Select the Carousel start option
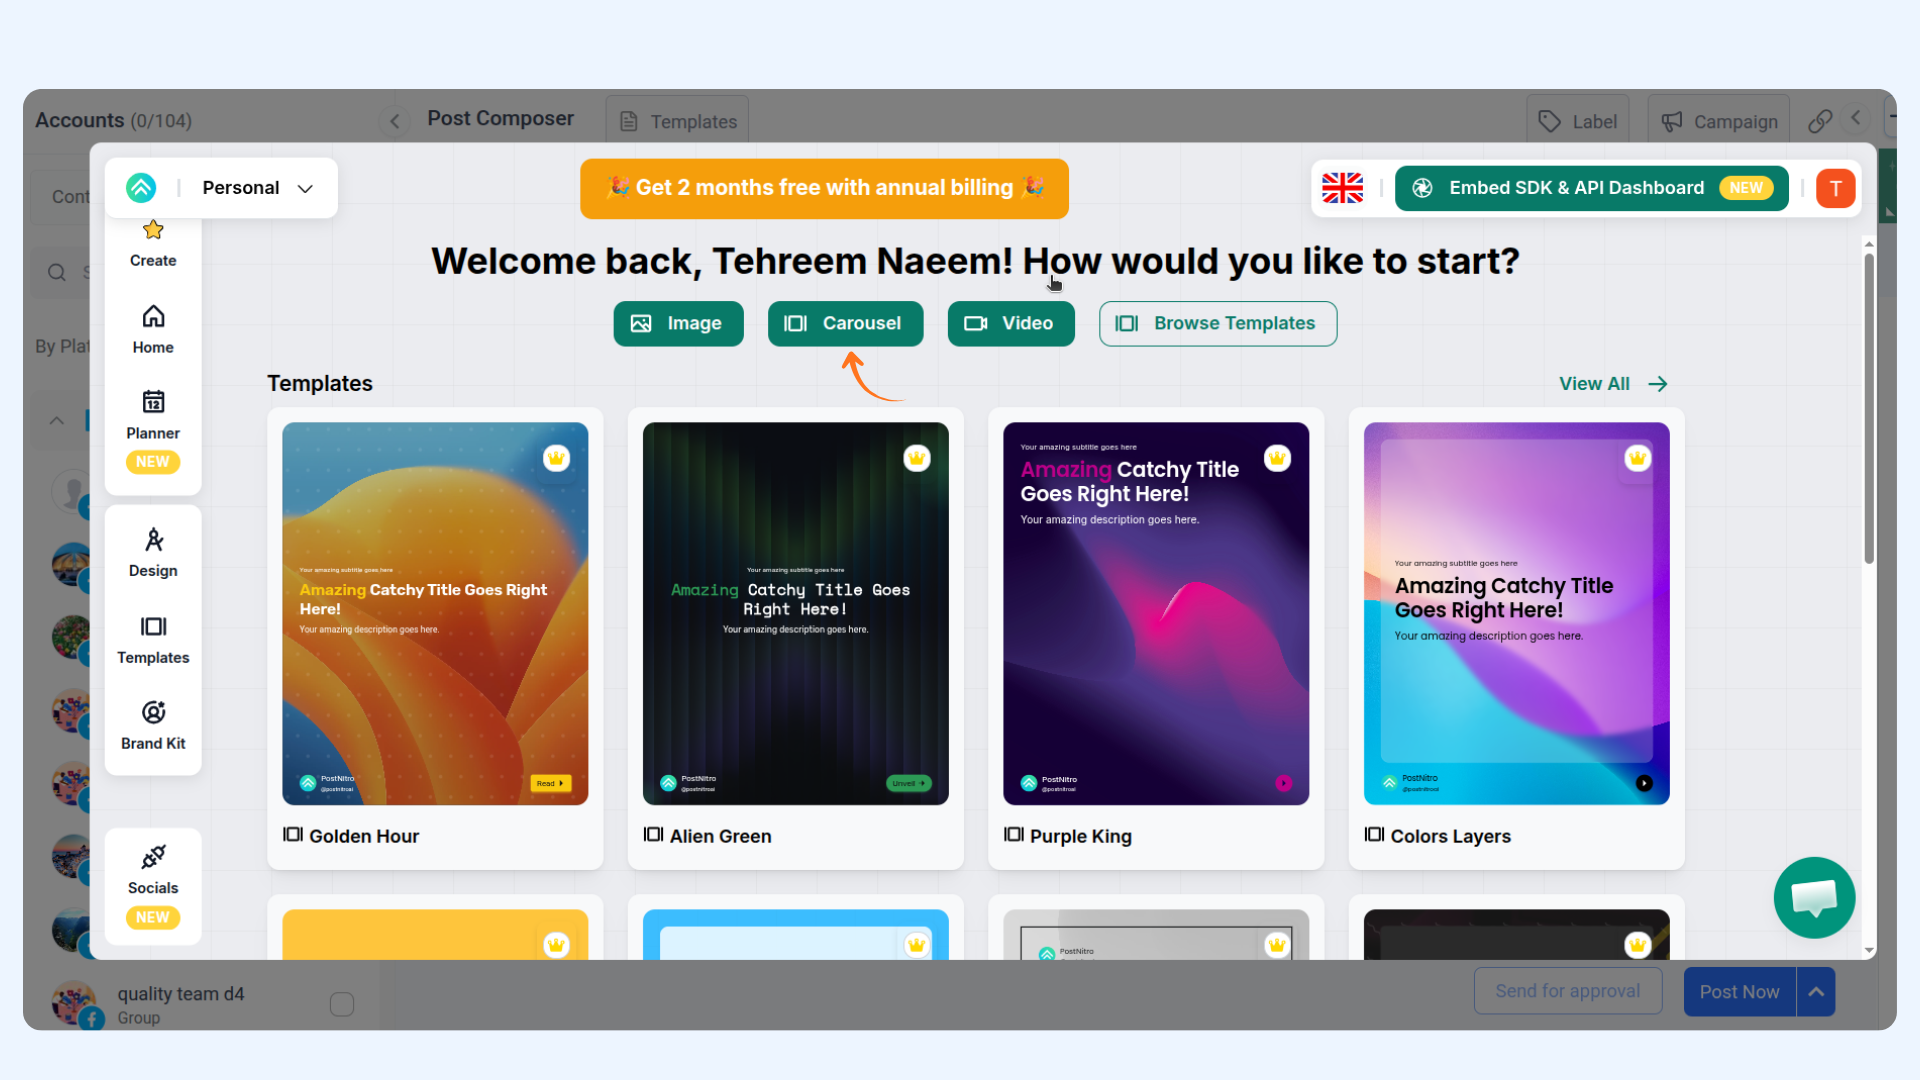This screenshot has width=1920, height=1080. point(845,324)
